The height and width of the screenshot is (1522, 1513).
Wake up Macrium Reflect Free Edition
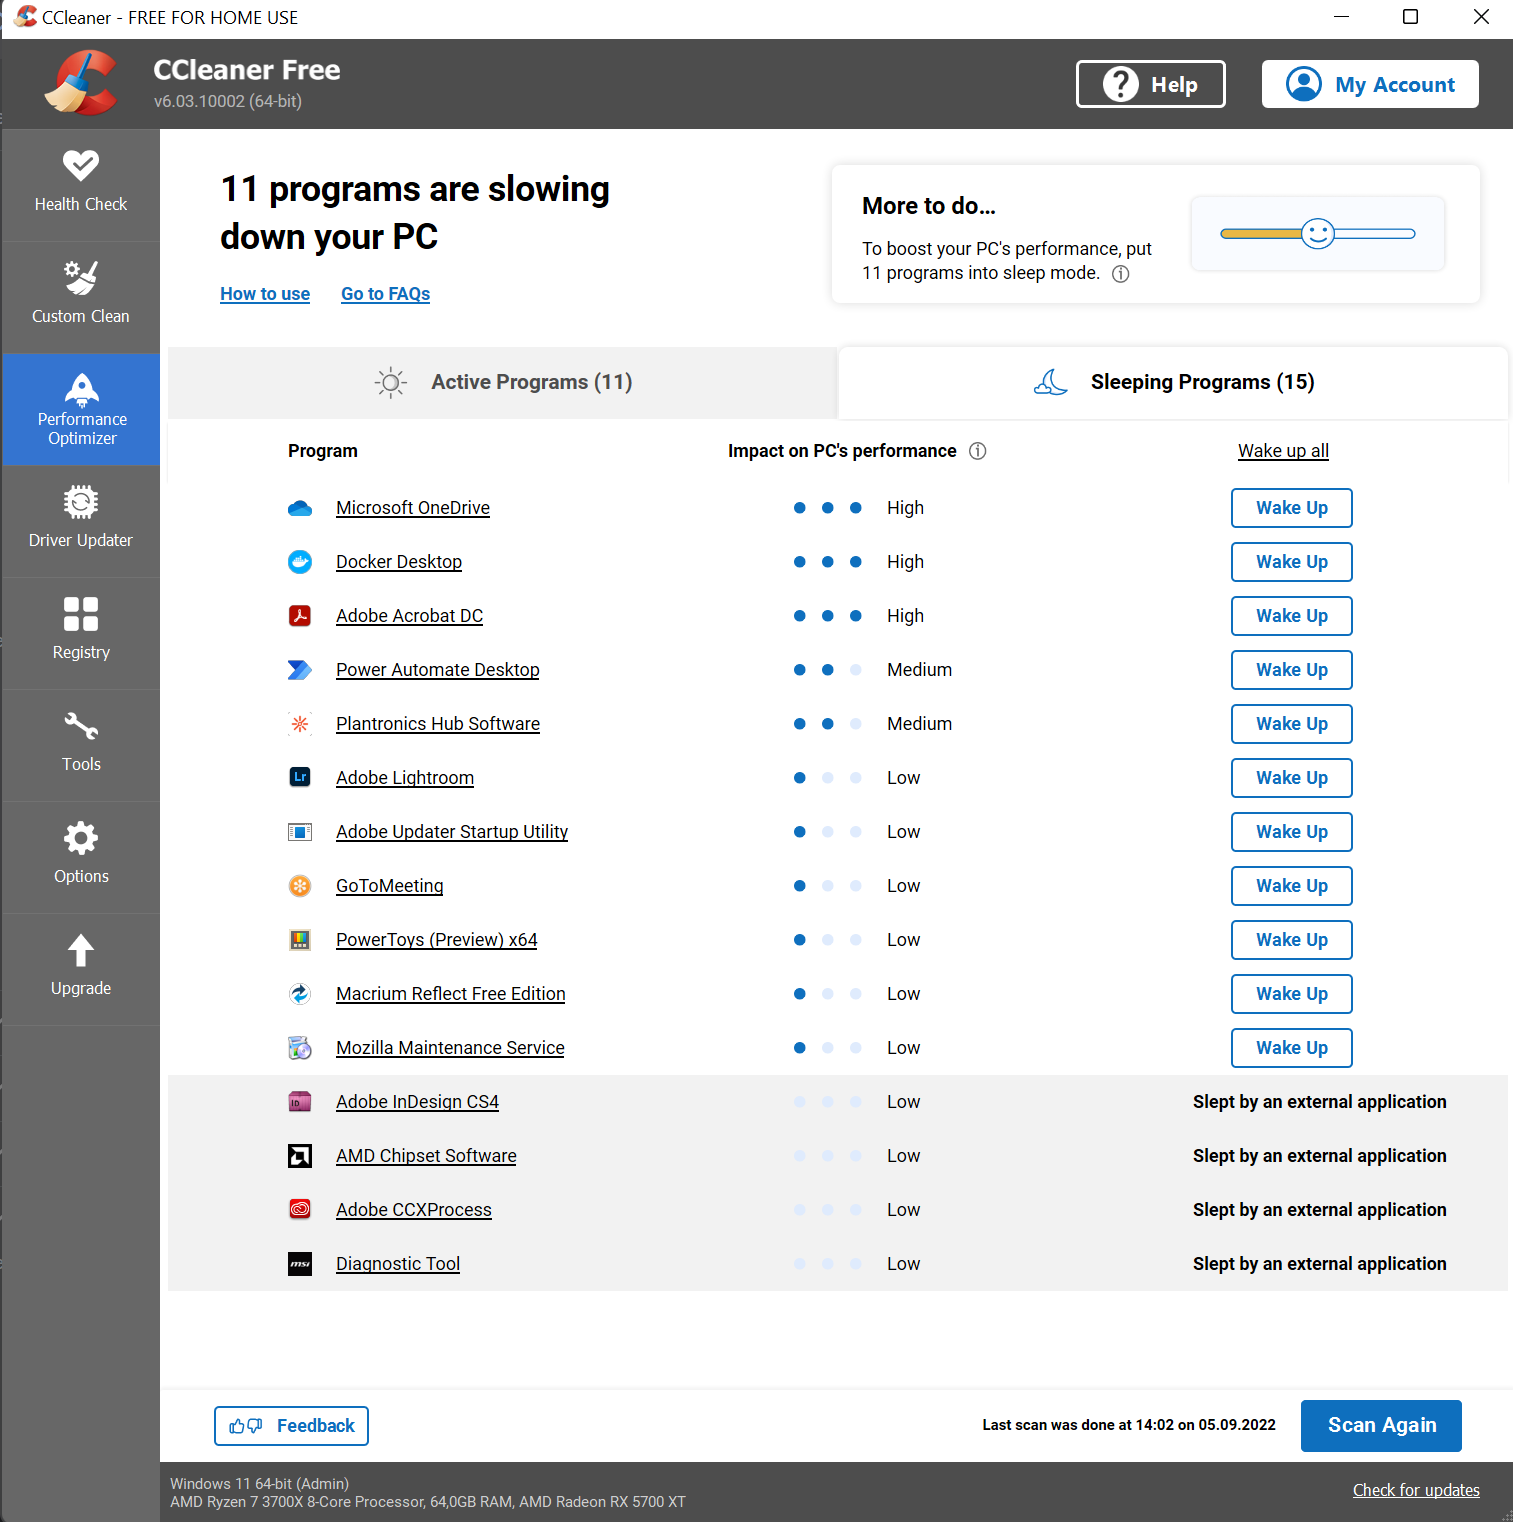[1292, 994]
